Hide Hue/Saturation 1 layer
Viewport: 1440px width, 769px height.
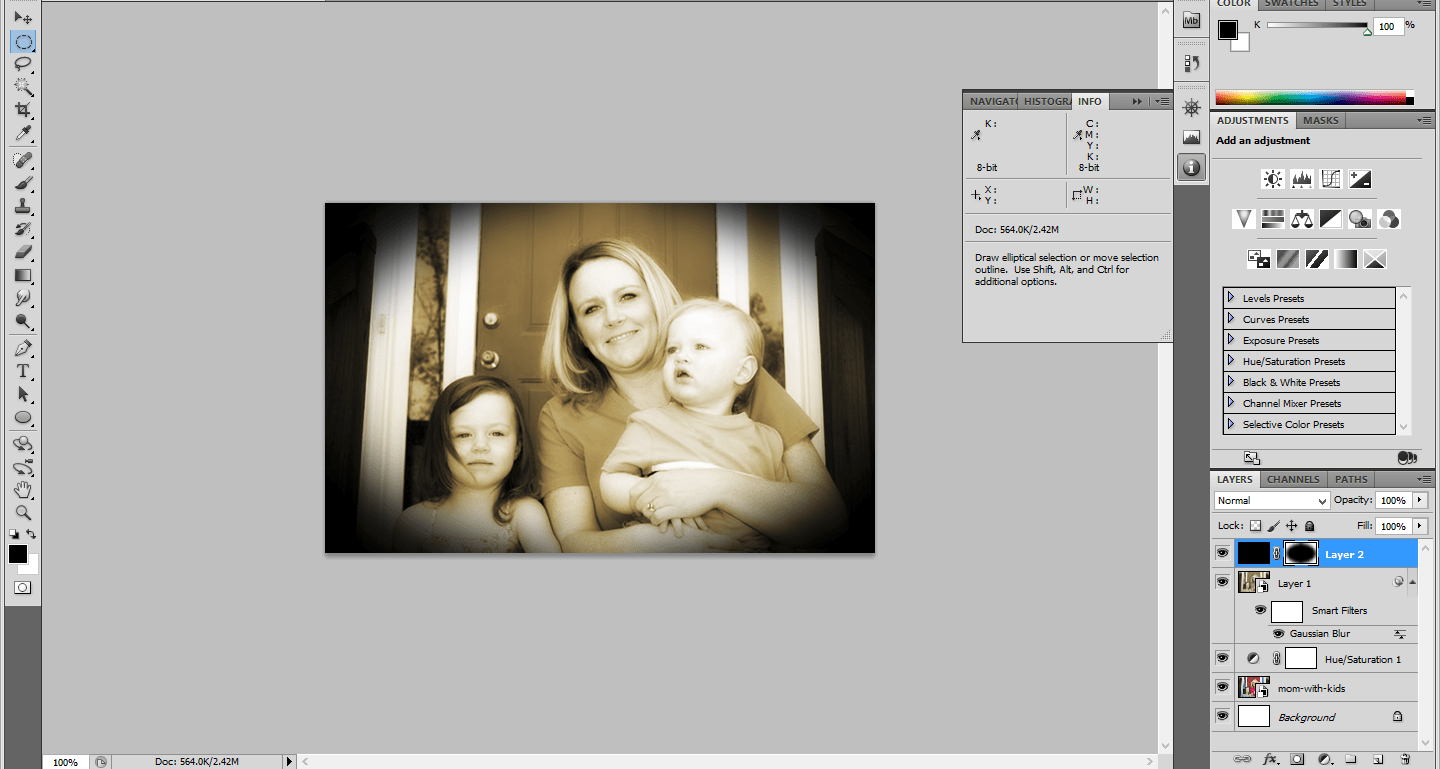click(x=1222, y=658)
